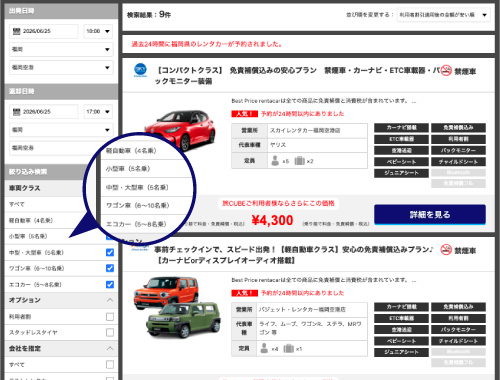Viewport: 500px width, 380px height.
Task: Click the 免責補償込み tag on the ヤリス card
Action: (x=458, y=128)
